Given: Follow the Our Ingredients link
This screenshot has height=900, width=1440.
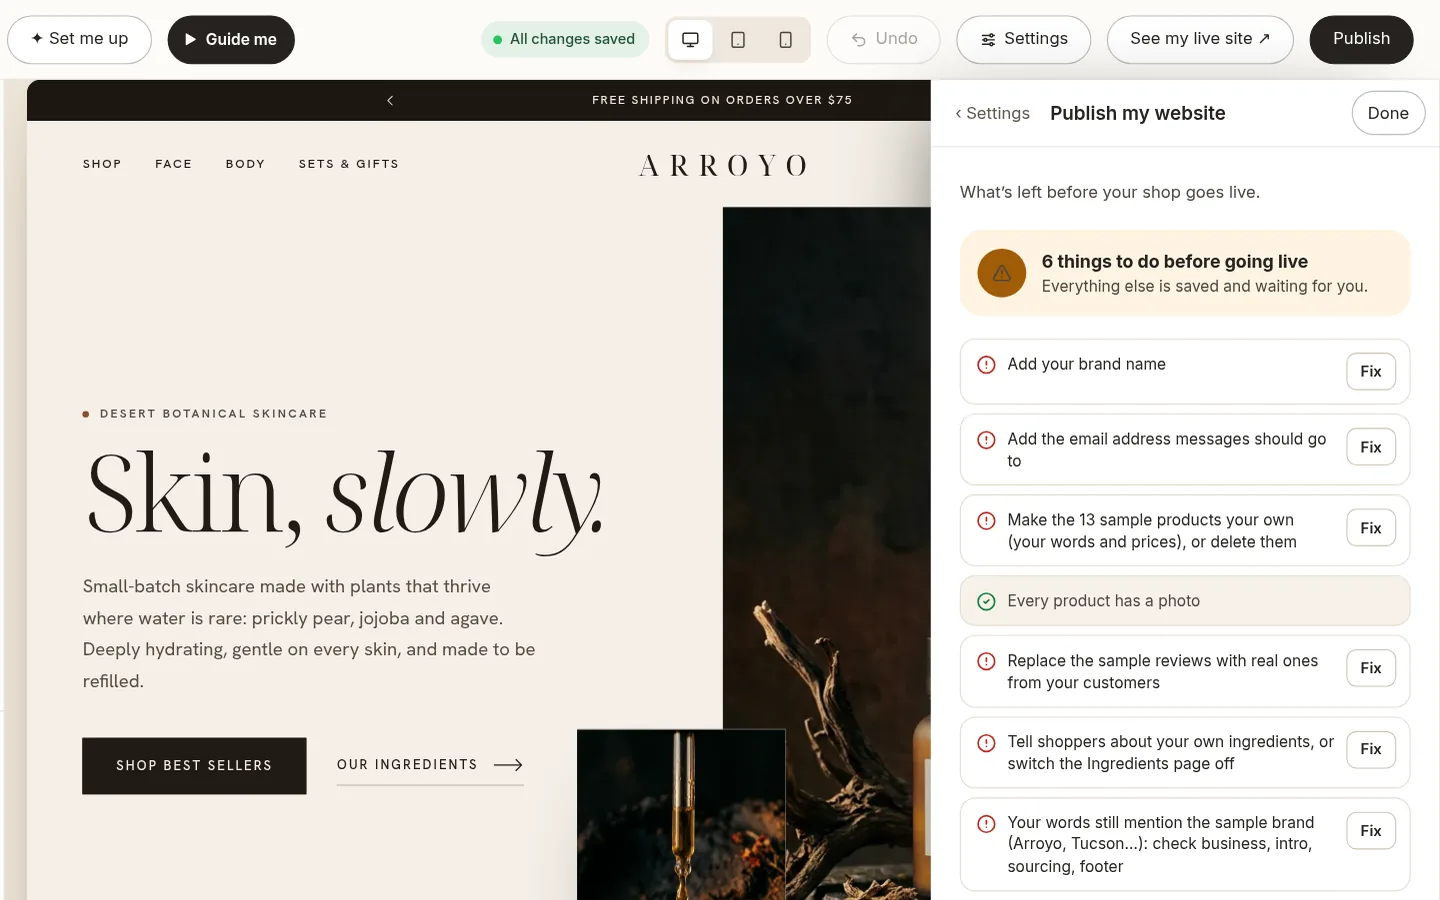Looking at the screenshot, I should (x=430, y=766).
